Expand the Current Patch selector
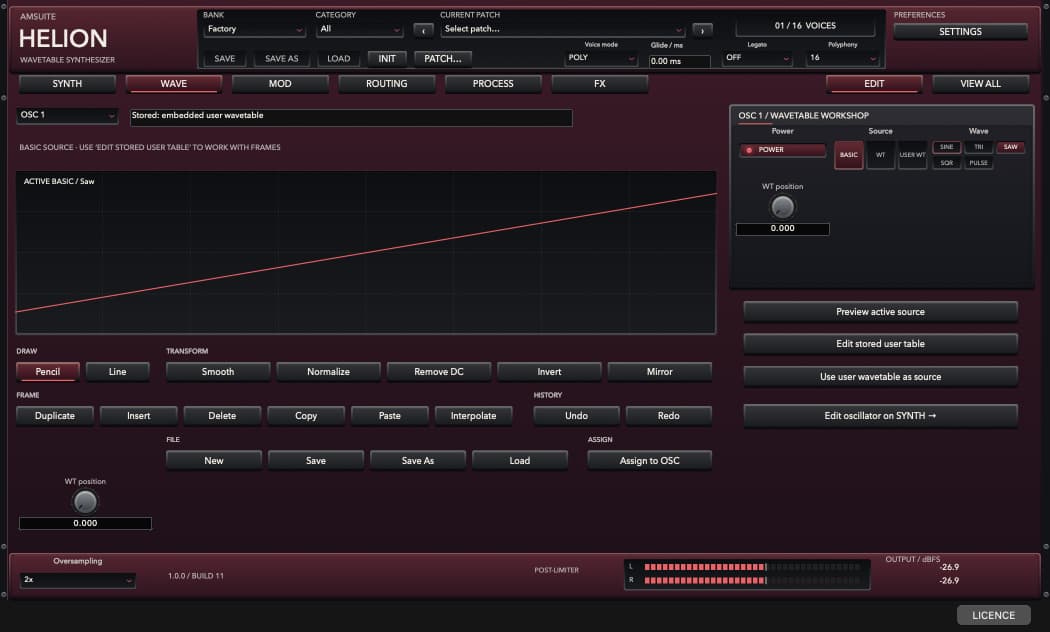 pyautogui.click(x=562, y=29)
